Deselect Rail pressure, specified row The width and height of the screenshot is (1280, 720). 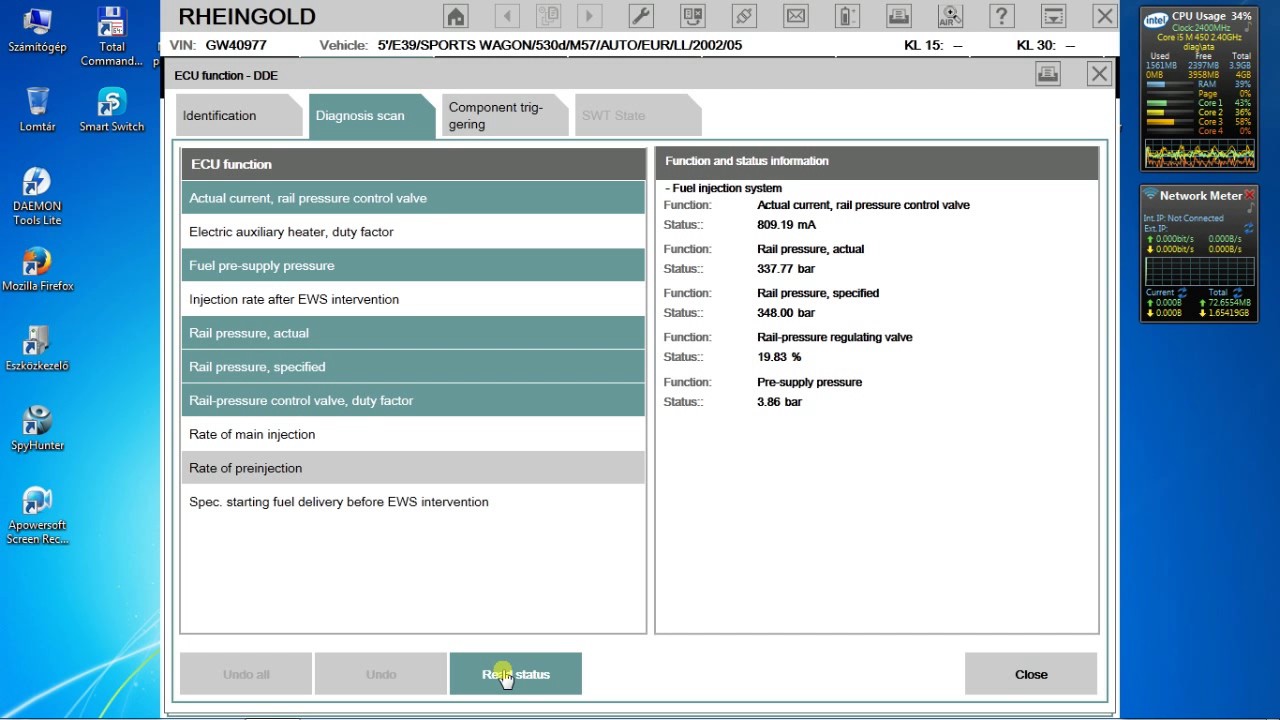click(x=413, y=367)
